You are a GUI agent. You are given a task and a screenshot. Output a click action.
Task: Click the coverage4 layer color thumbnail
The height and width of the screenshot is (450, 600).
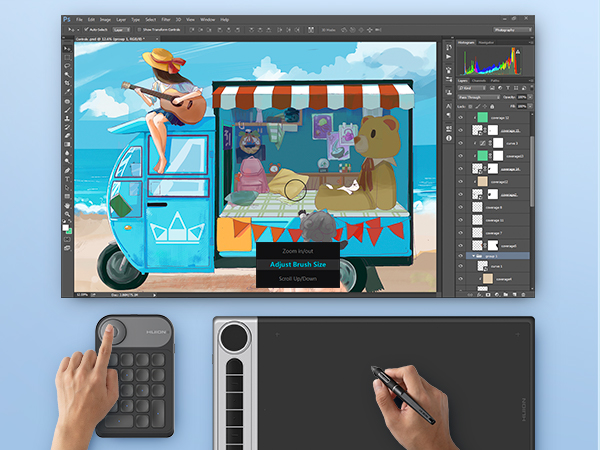pos(488,279)
